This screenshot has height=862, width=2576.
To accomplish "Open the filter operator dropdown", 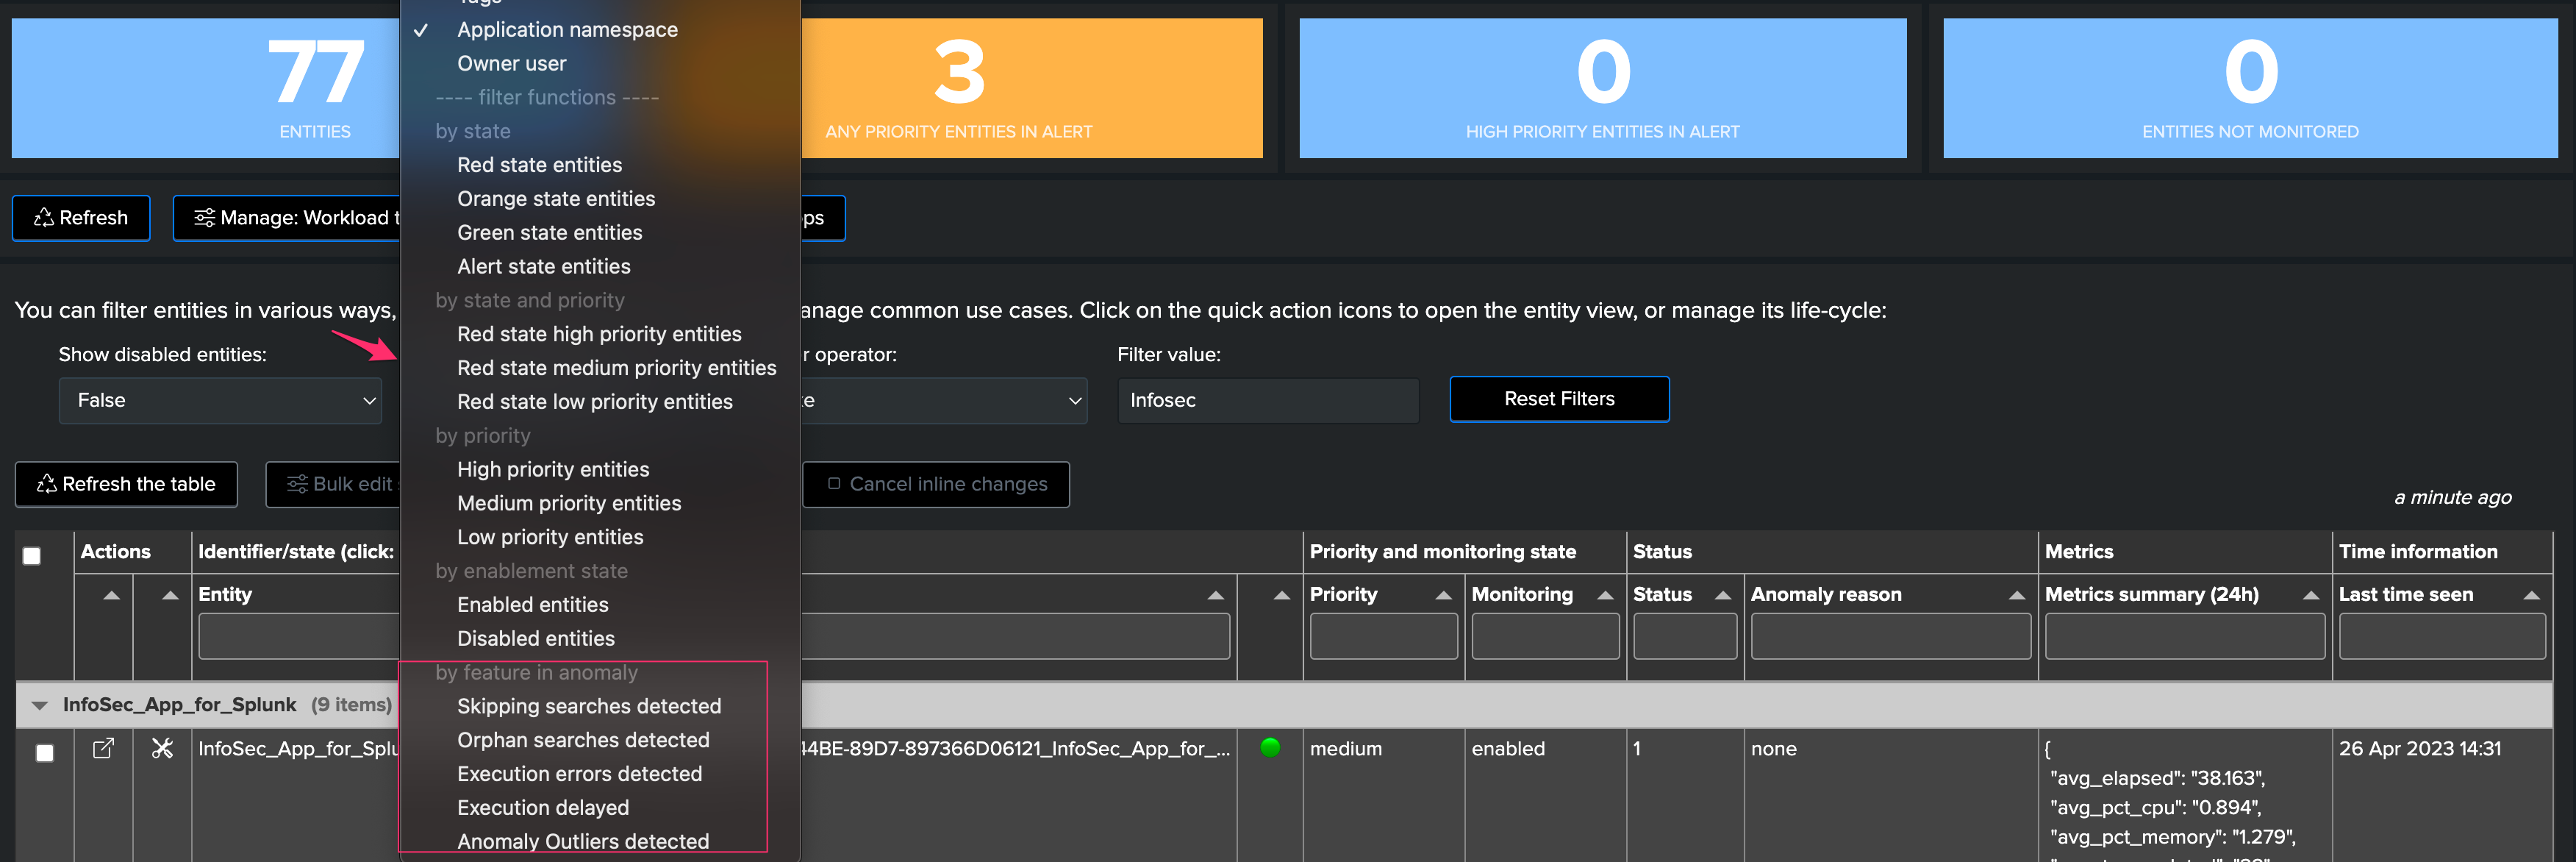I will 943,400.
